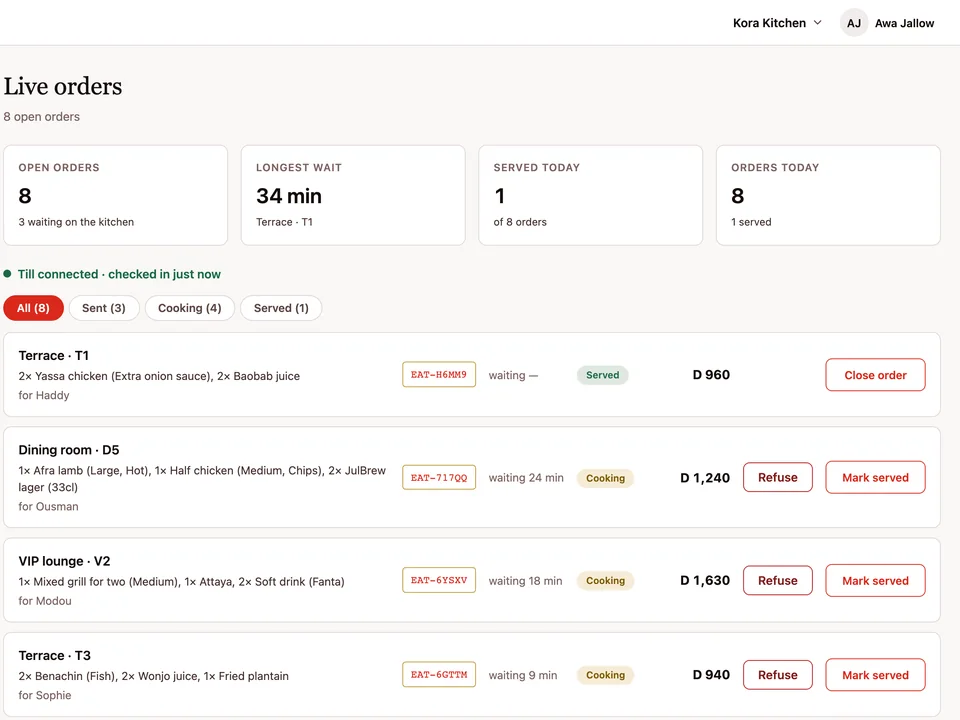Image resolution: width=960 pixels, height=720 pixels.
Task: Click order code EAT-6YSXV
Action: [438, 580]
